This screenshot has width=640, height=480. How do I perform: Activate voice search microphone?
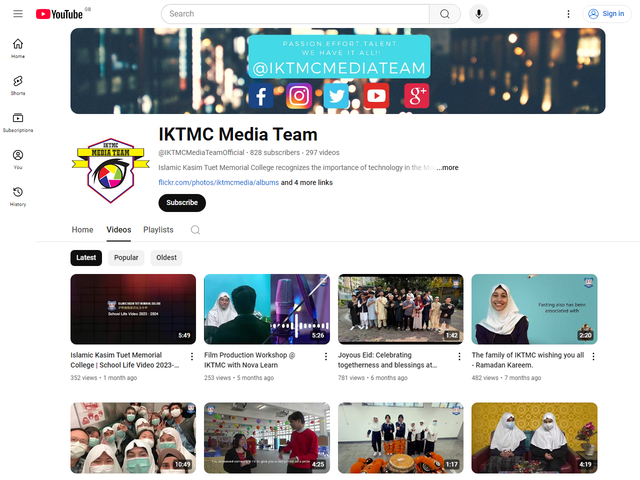(x=479, y=14)
